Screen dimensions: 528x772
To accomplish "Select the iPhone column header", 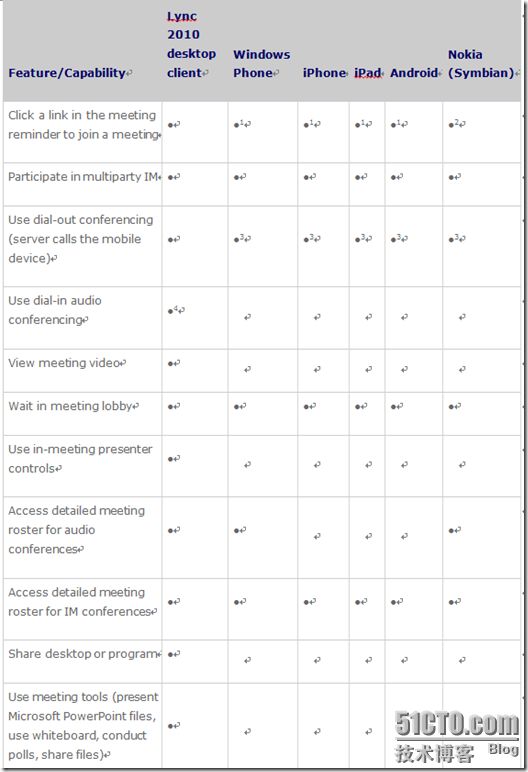I will (324, 73).
